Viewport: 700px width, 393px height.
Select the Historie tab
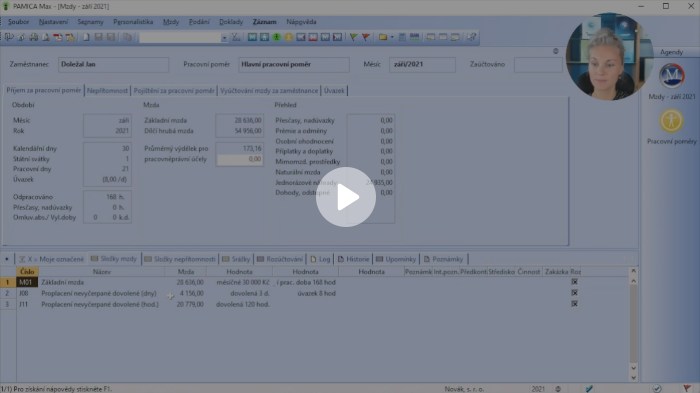(354, 259)
